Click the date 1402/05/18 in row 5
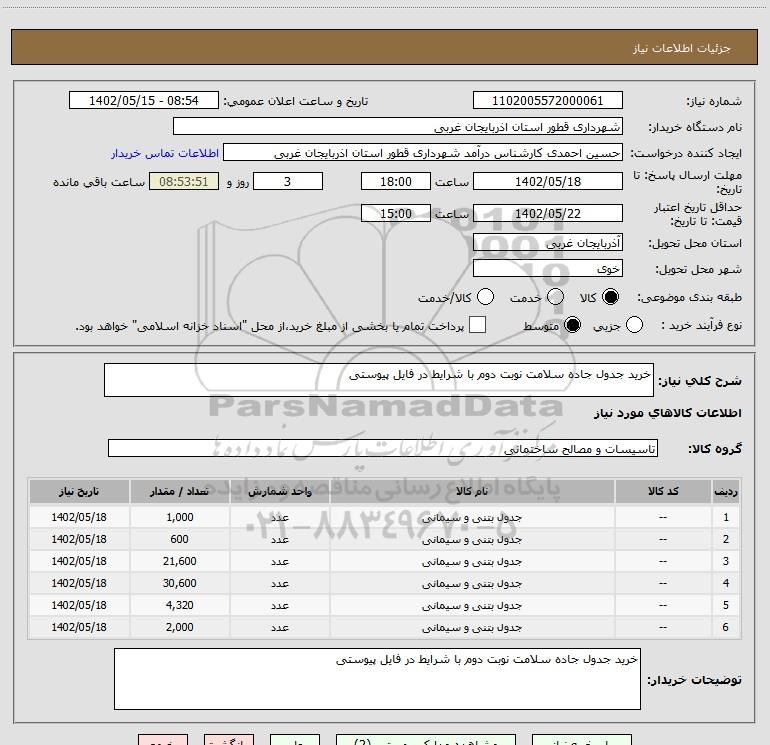 click(79, 605)
